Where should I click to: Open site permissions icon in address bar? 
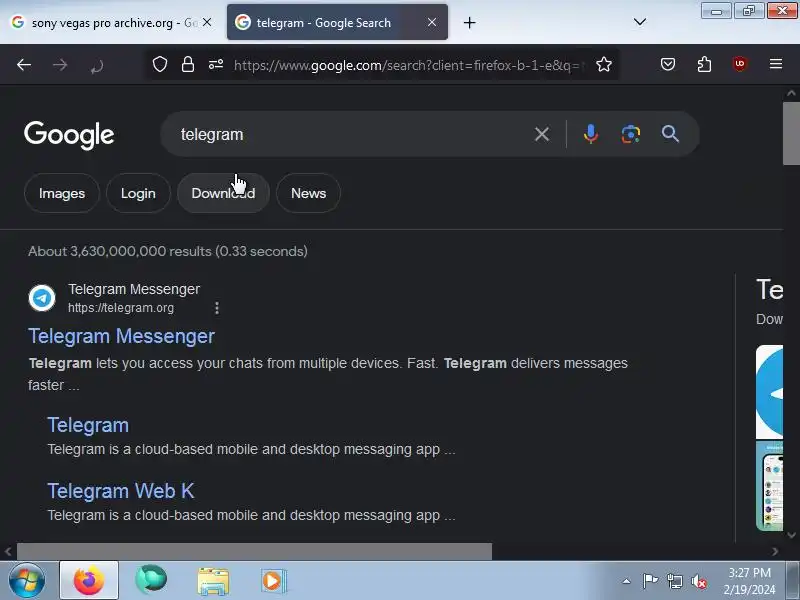pos(216,64)
